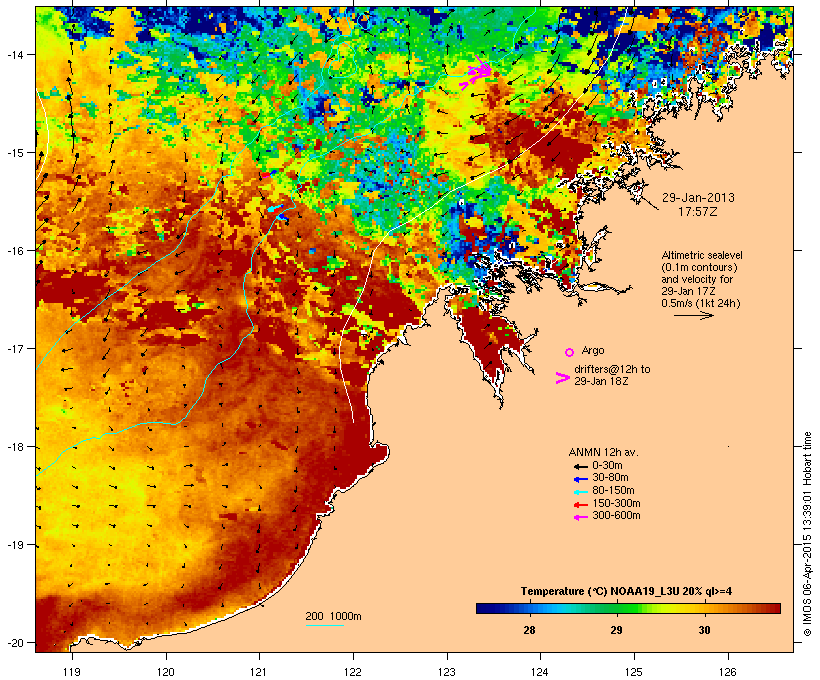Click latitude axis label -19
This screenshot has height=680, width=820.
[x=15, y=545]
